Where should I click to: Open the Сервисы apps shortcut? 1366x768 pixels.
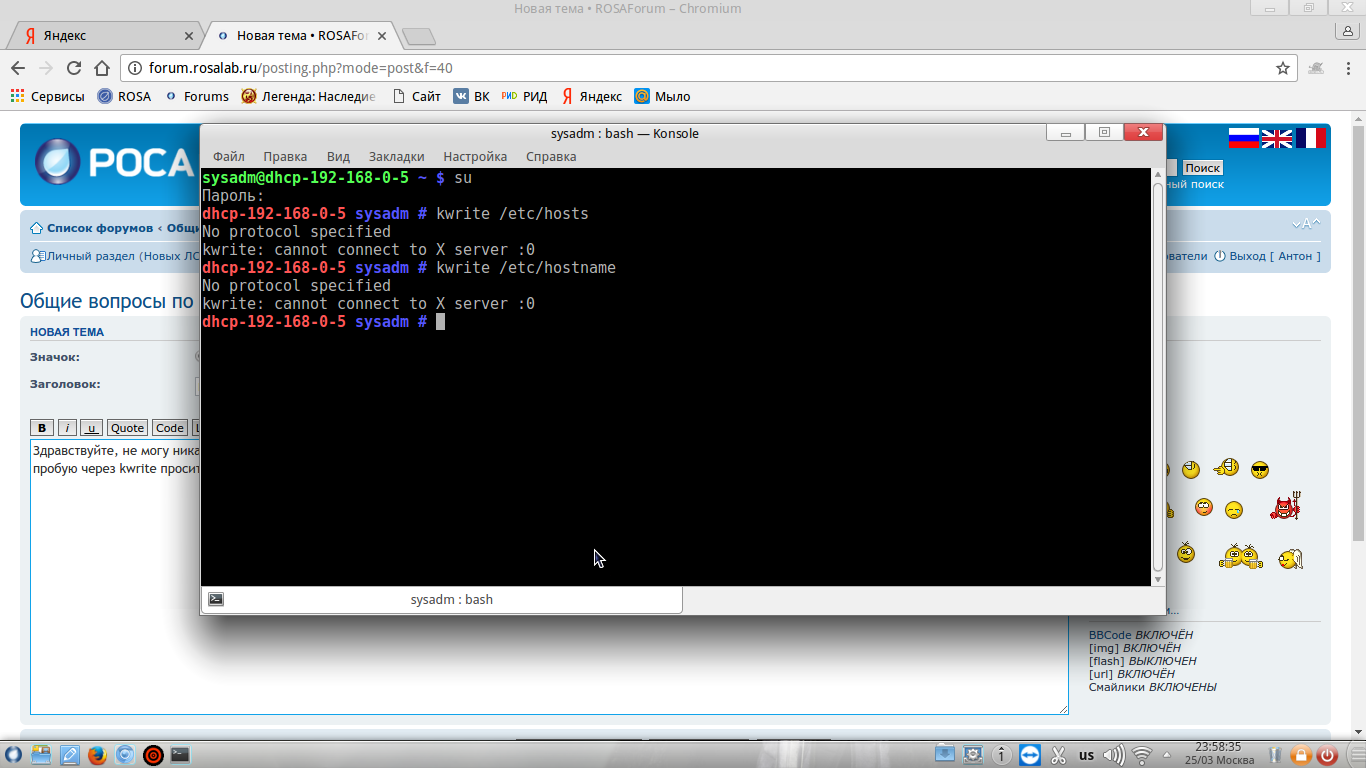[x=47, y=97]
